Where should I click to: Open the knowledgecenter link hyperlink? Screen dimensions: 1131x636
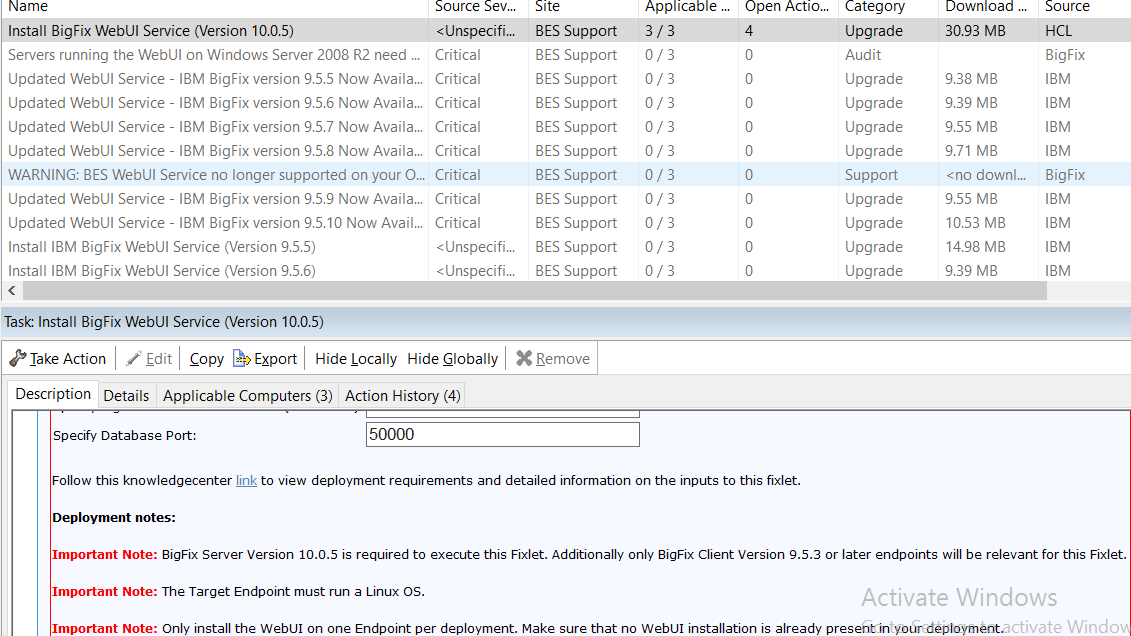click(246, 480)
